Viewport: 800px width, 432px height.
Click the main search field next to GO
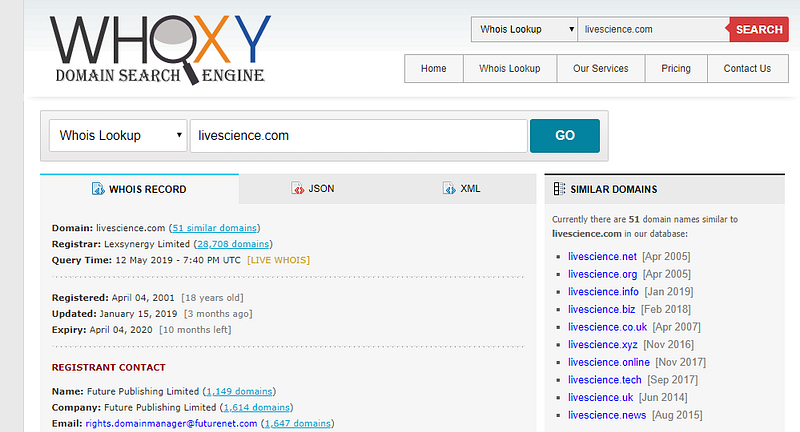click(x=359, y=136)
